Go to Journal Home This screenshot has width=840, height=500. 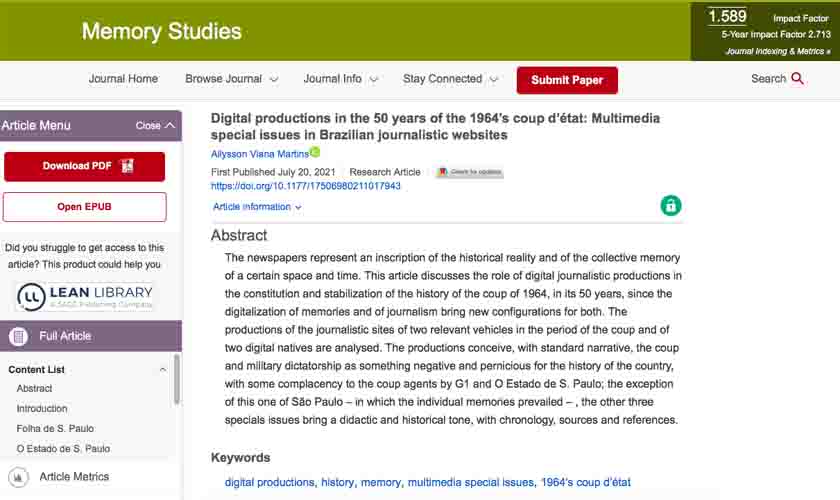point(123,79)
